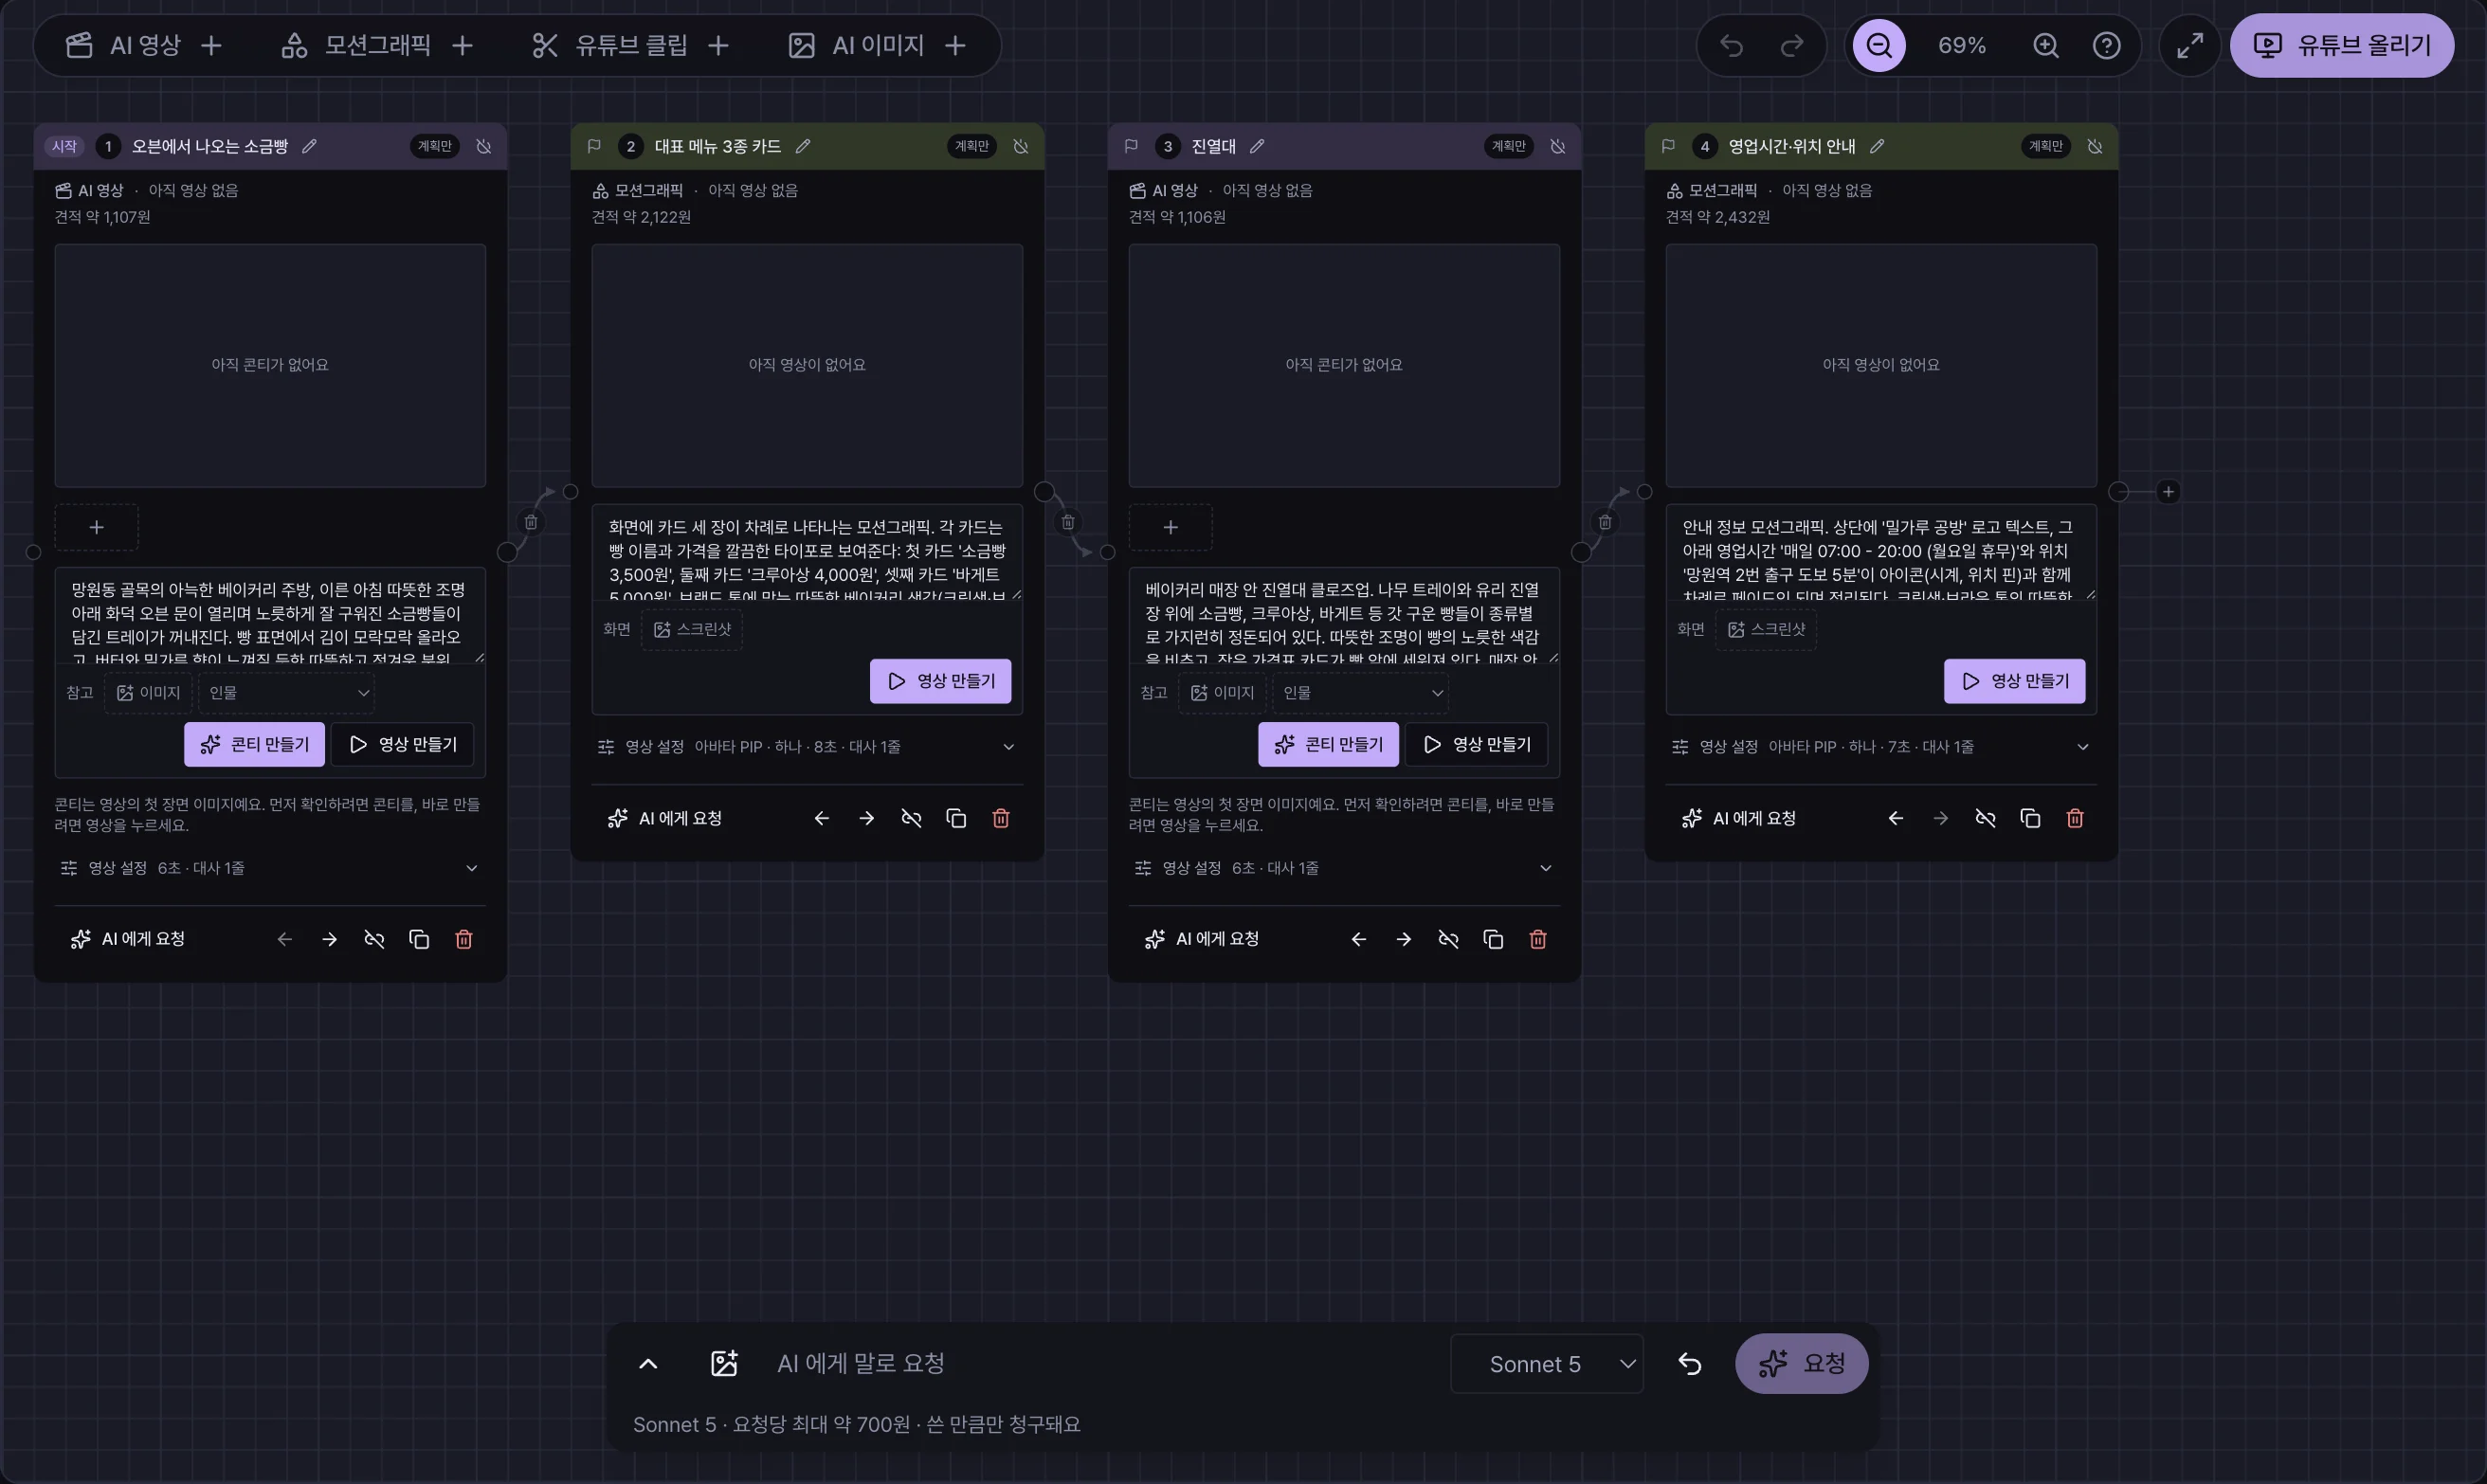The image size is (2487, 1484).
Task: Click the plus node after scene 4
Action: pyautogui.click(x=2168, y=492)
